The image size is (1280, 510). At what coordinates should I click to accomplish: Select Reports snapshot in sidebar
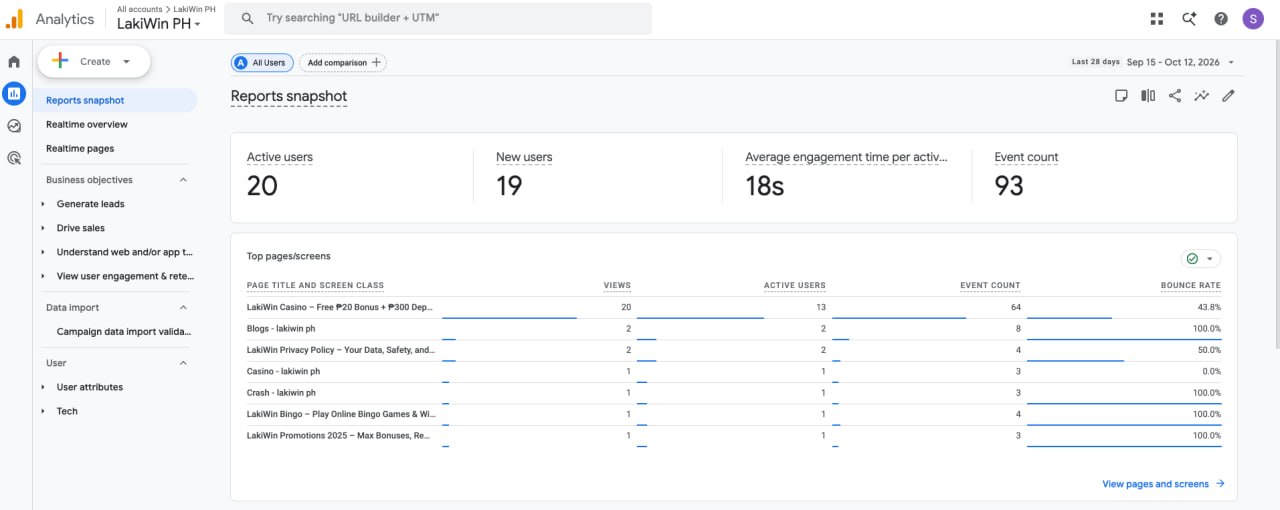coord(117,100)
